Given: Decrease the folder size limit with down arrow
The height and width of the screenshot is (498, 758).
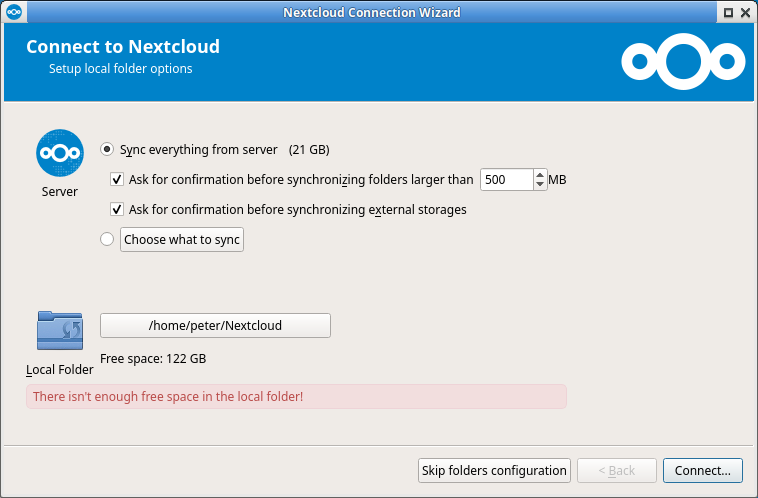Looking at the screenshot, I should [540, 185].
